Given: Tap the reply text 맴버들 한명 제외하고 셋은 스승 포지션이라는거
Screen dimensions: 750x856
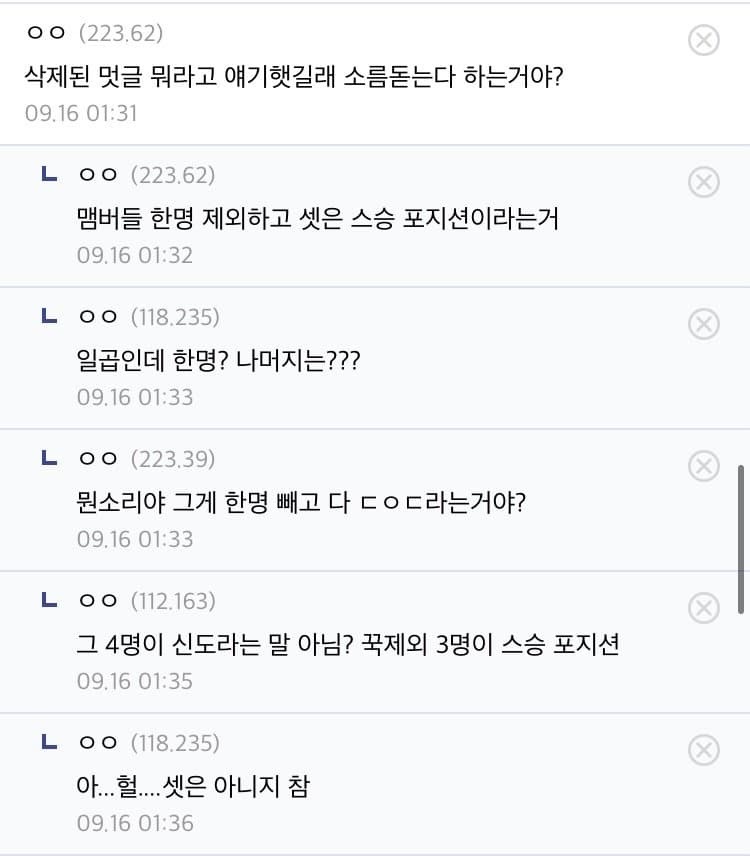Looking at the screenshot, I should pyautogui.click(x=317, y=218).
